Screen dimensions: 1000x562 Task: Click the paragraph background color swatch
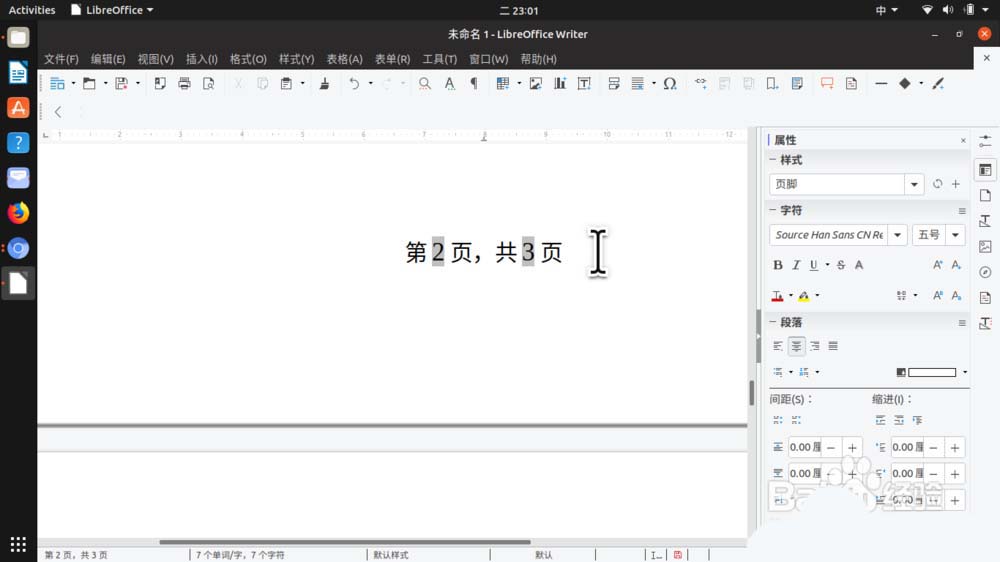pyautogui.click(x=930, y=372)
